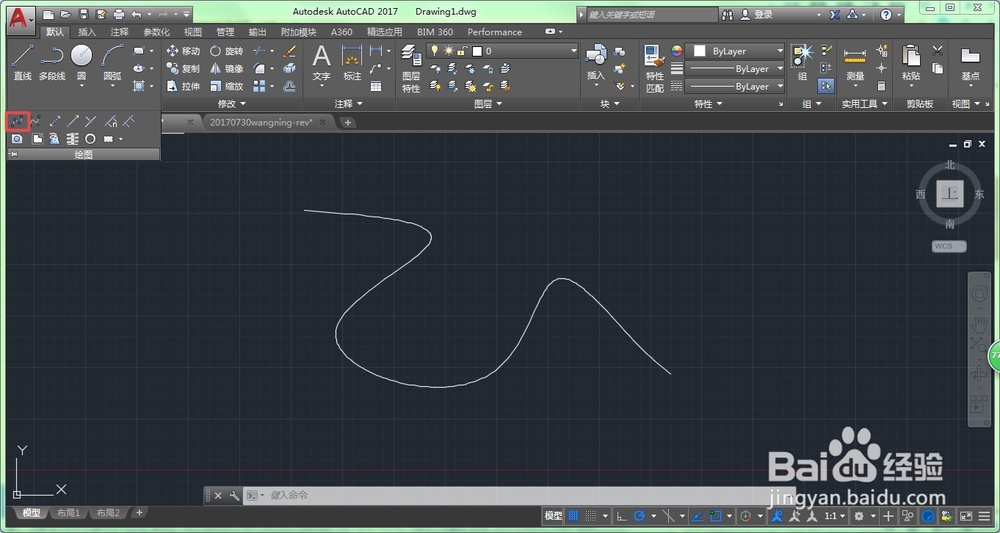Image resolution: width=1000 pixels, height=533 pixels.
Task: Click the 特性匹配 match properties tool
Action: point(655,69)
